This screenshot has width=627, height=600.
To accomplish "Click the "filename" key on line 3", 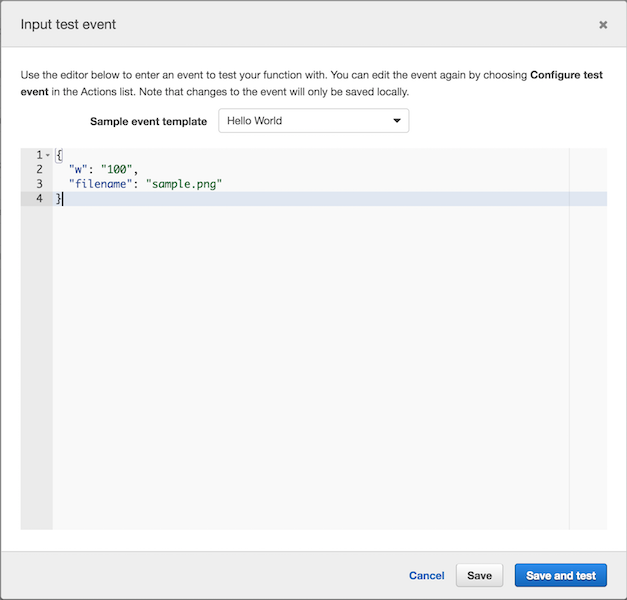I will 100,184.
